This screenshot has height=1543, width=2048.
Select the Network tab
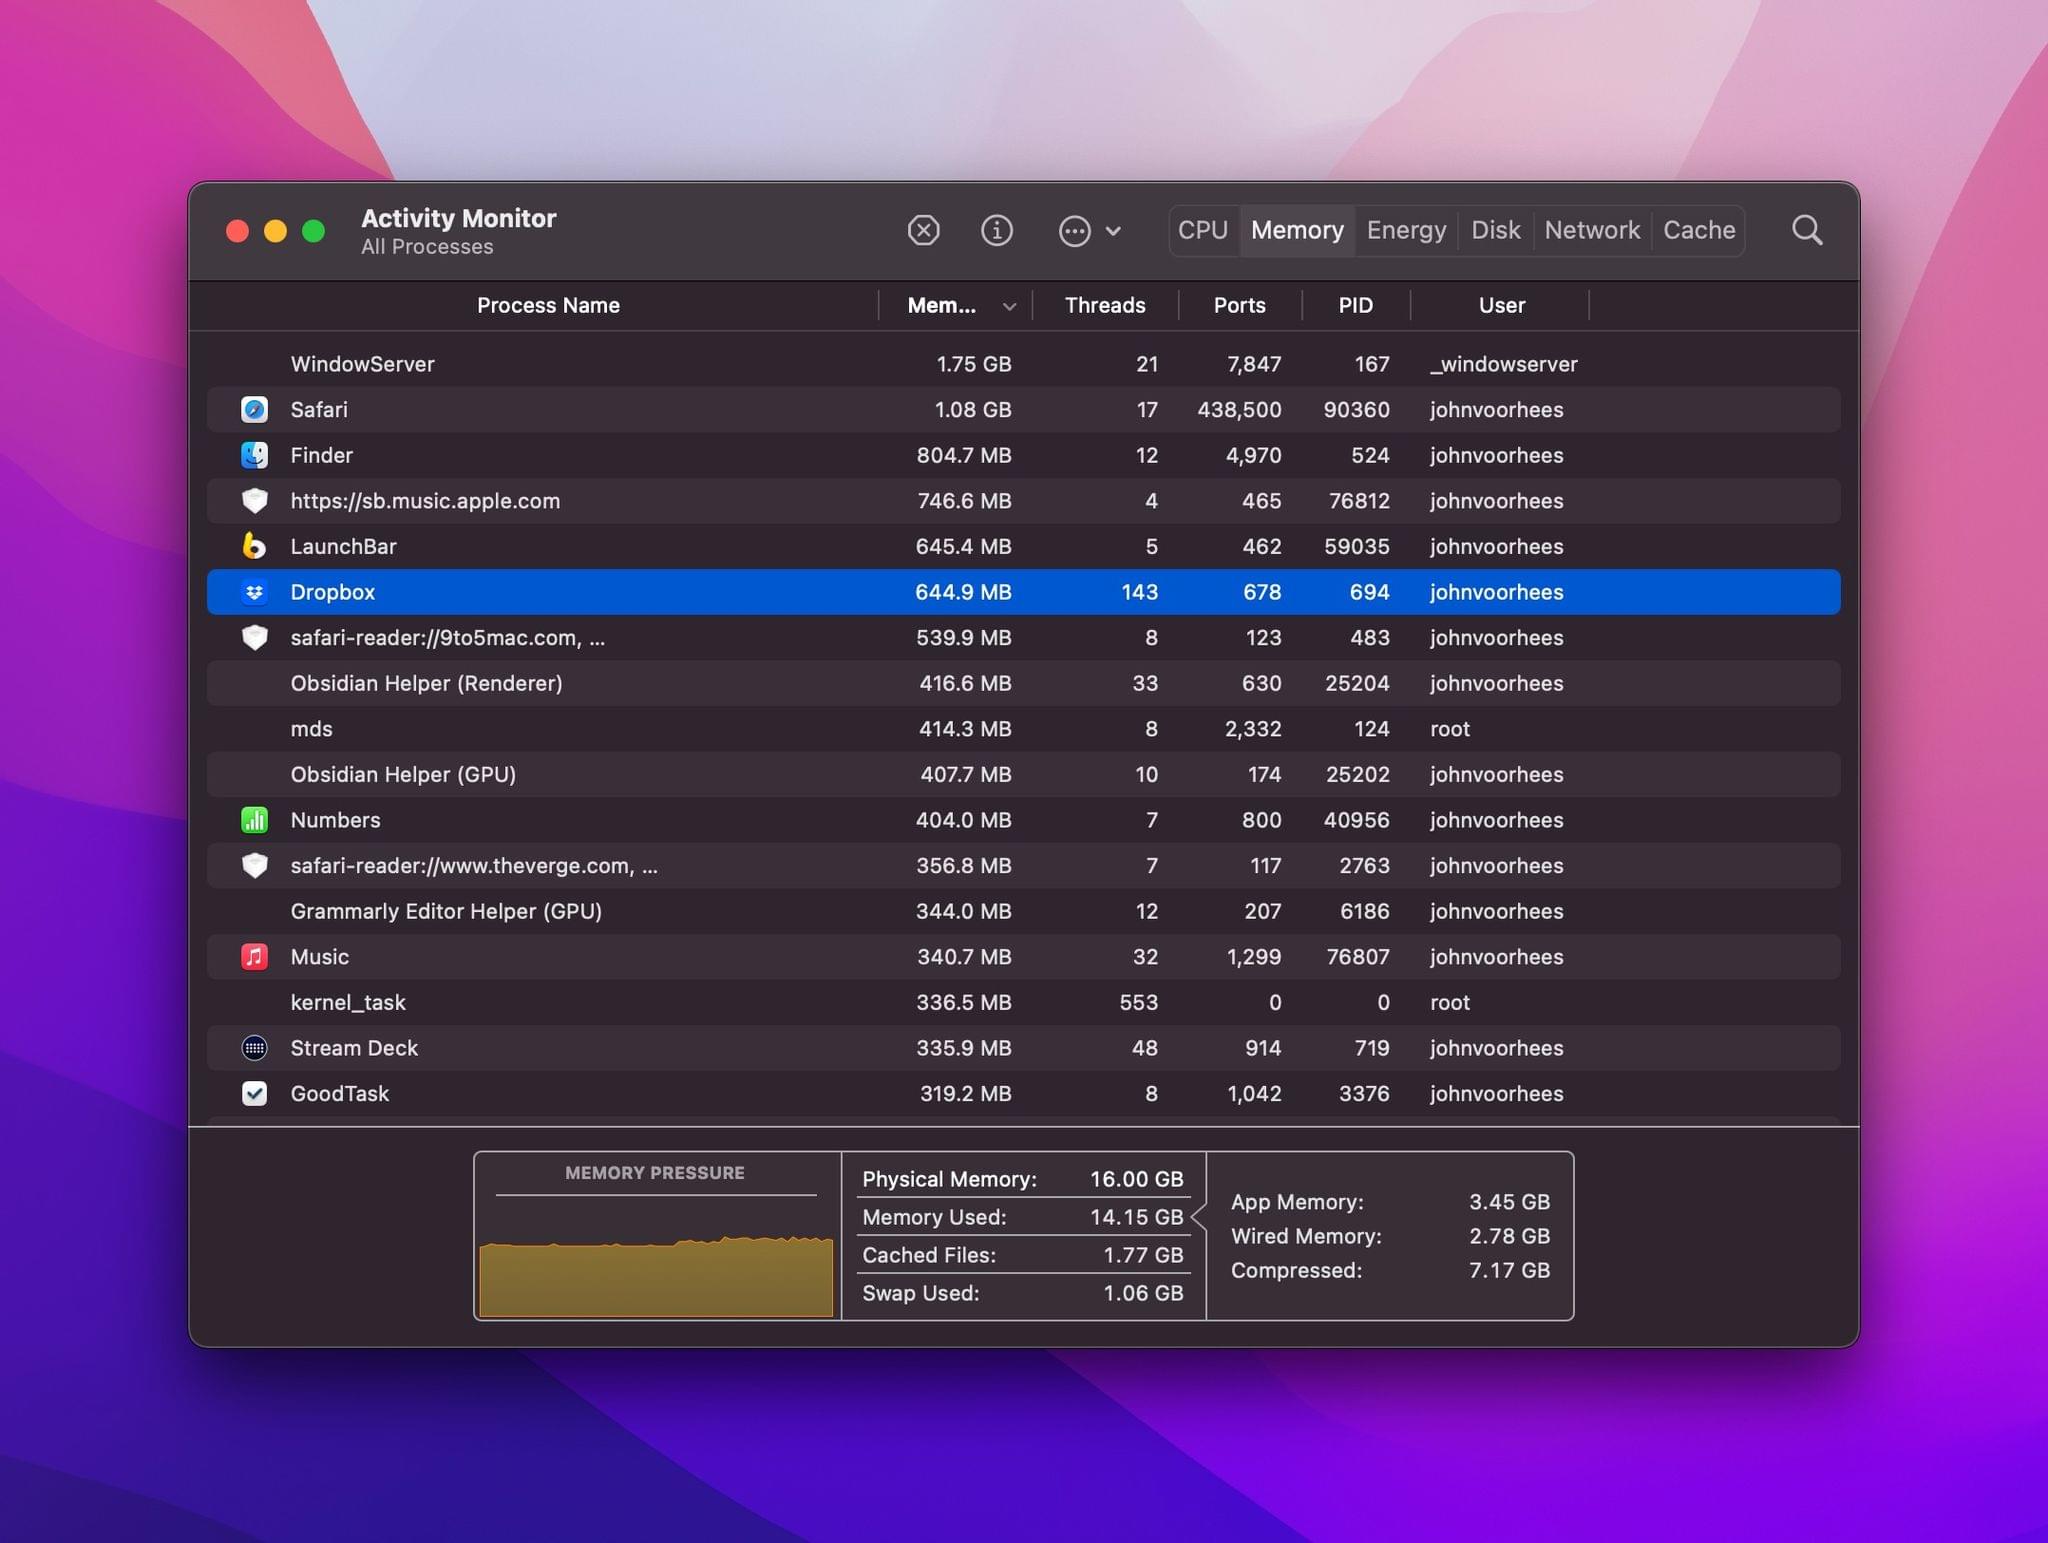point(1593,229)
